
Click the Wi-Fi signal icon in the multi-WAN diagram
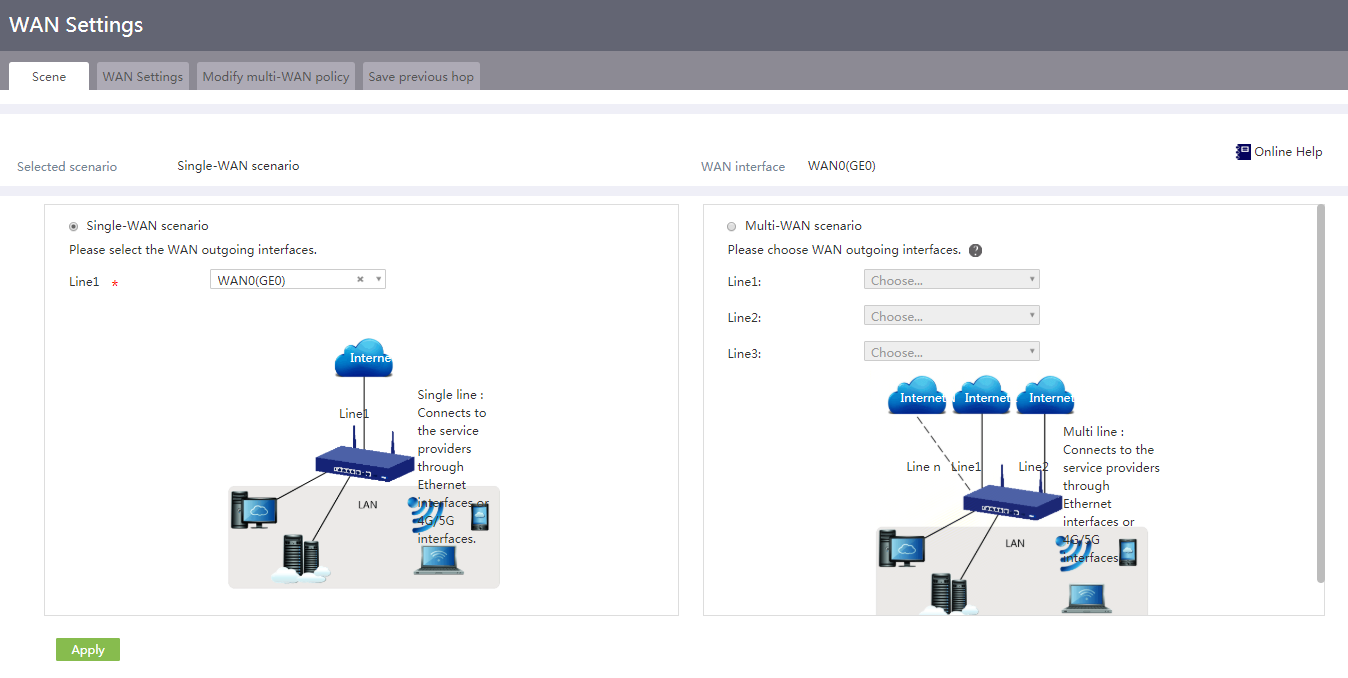(x=1075, y=552)
